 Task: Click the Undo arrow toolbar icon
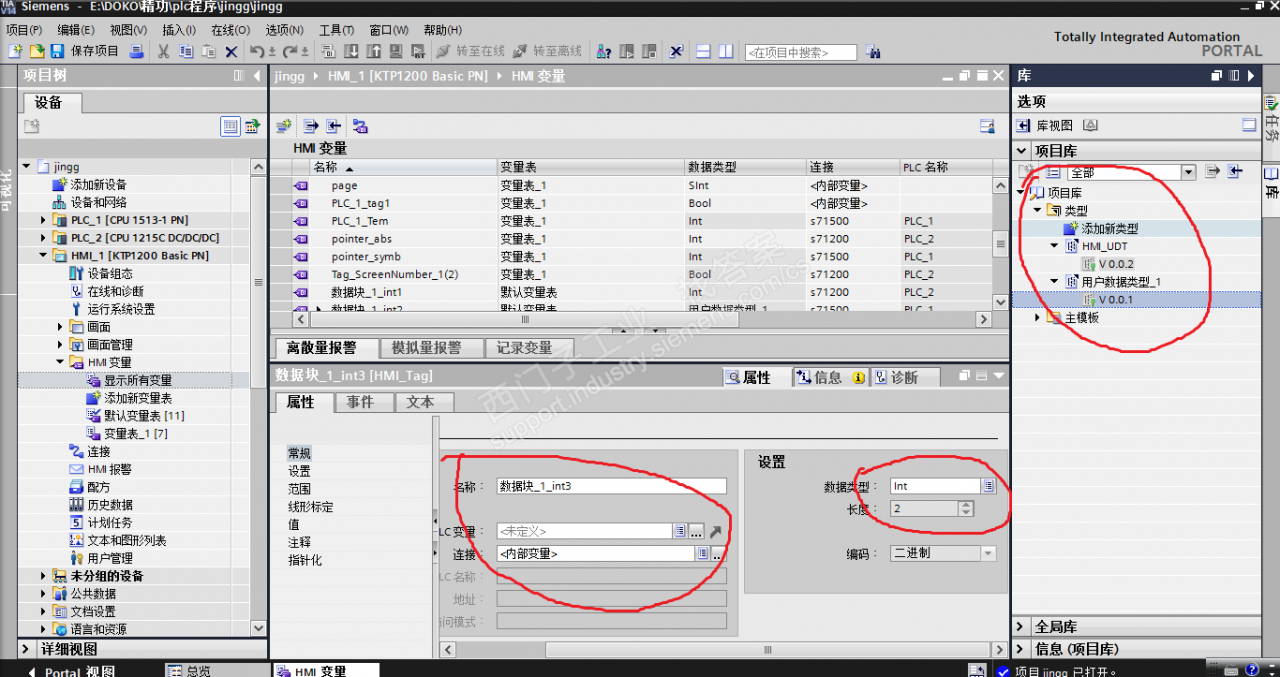[x=258, y=51]
